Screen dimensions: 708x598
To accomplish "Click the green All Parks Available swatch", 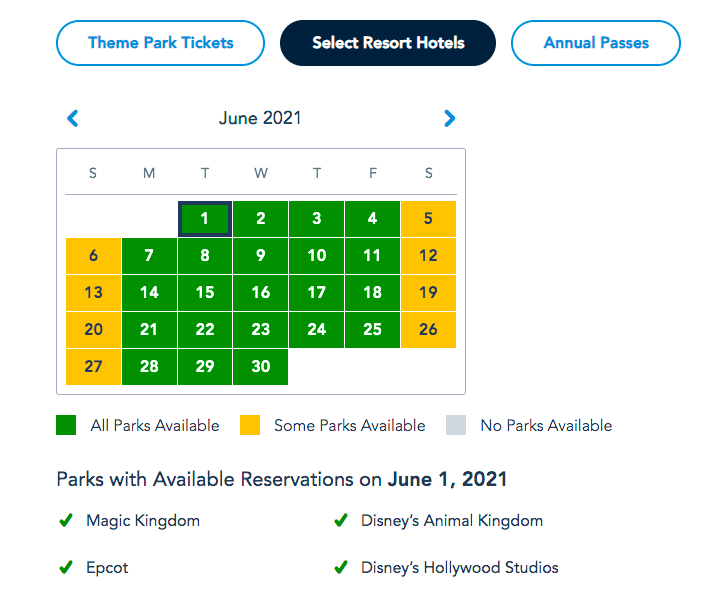I will 66,425.
